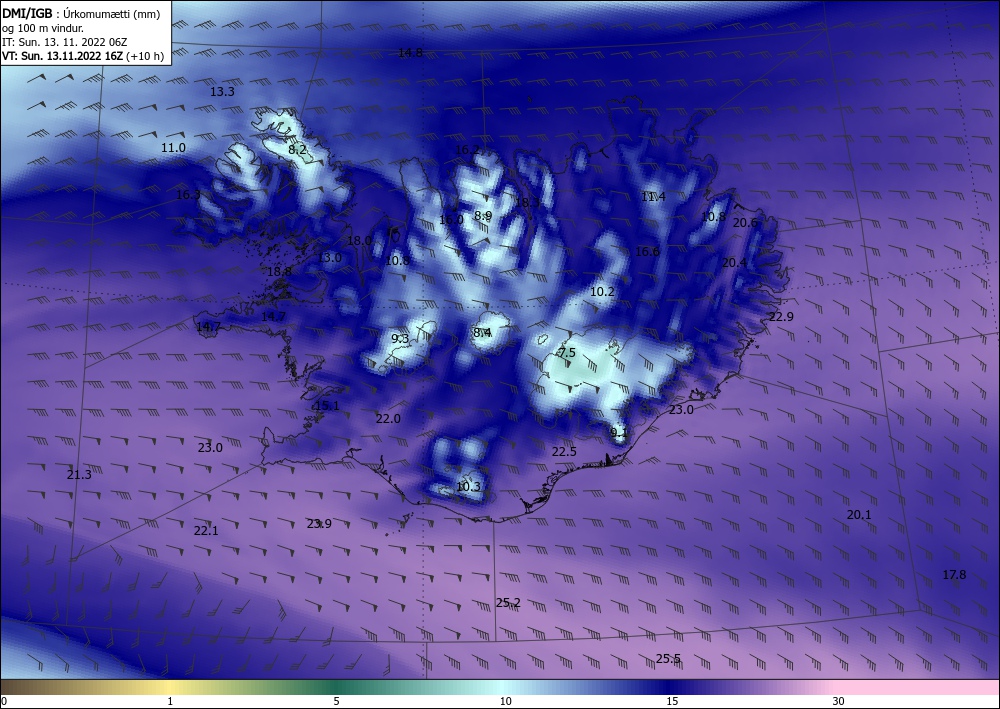Click the 23.9 value on the map

pyautogui.click(x=319, y=524)
